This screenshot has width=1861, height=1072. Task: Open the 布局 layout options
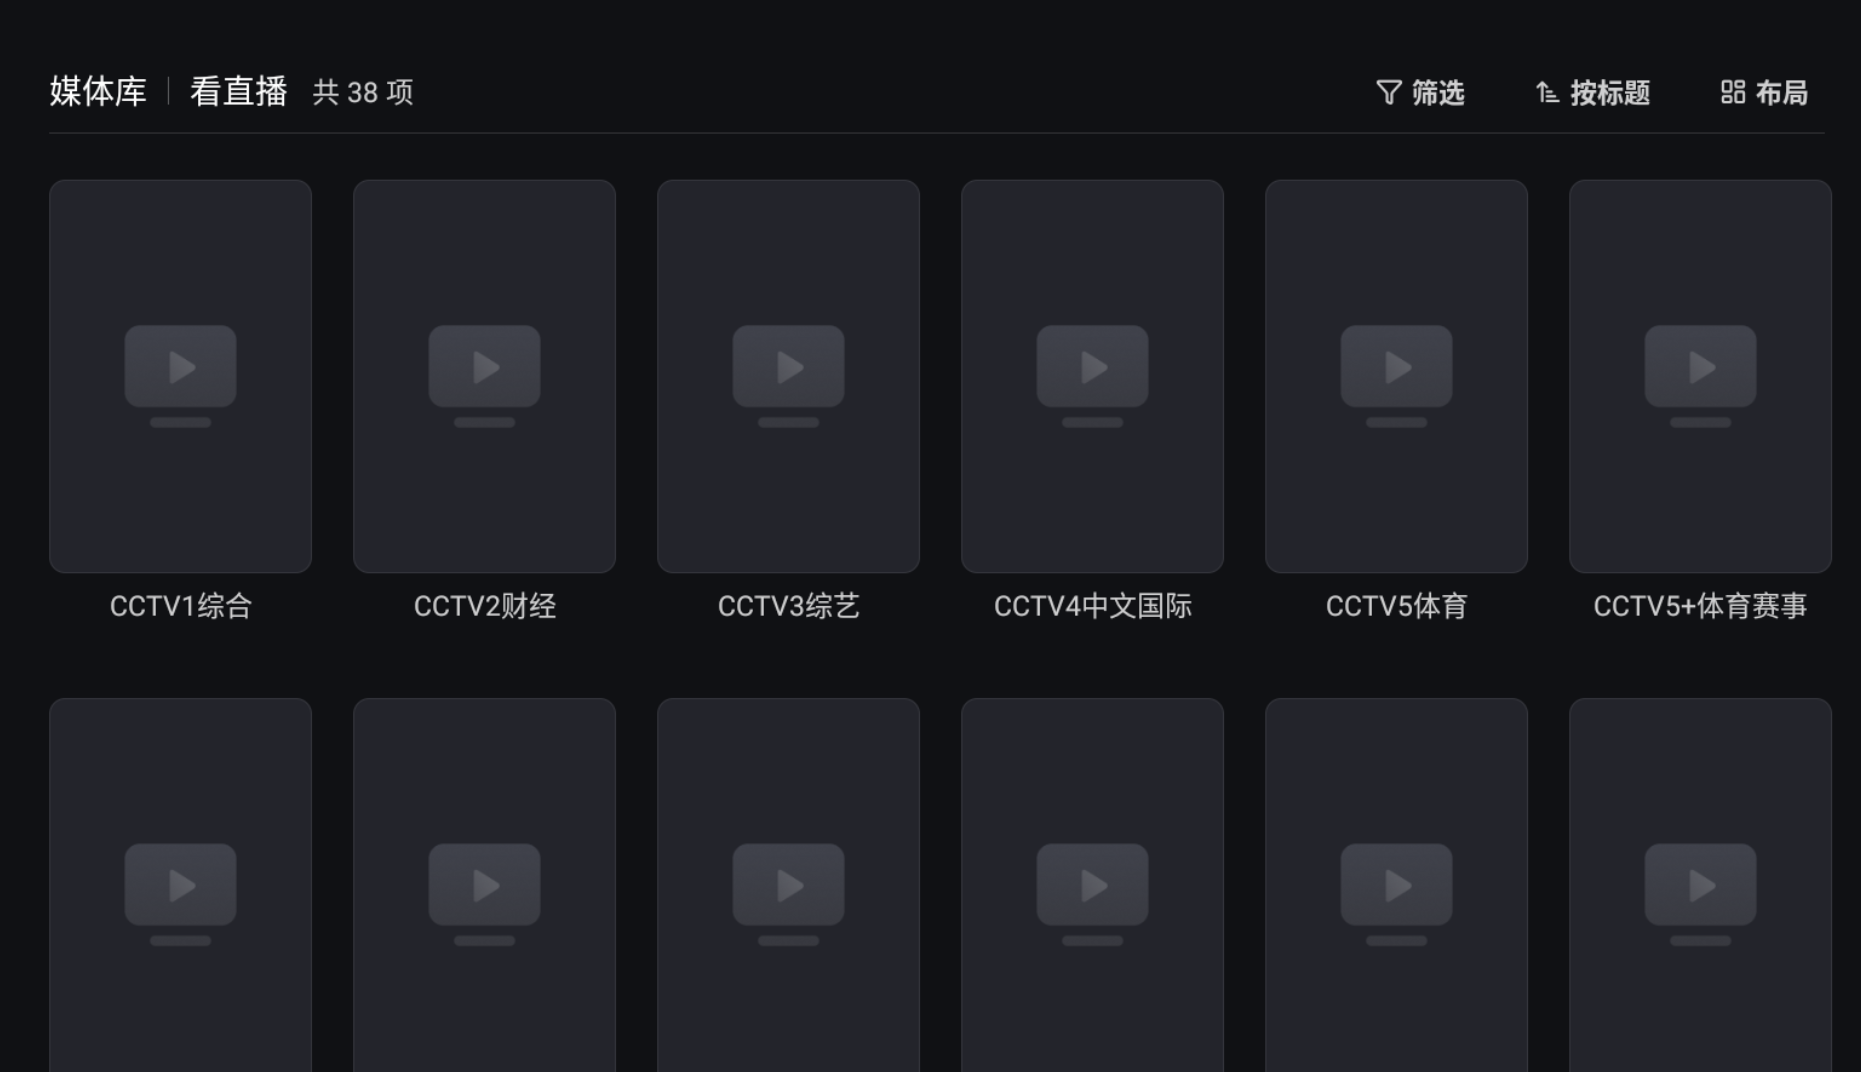[1764, 93]
